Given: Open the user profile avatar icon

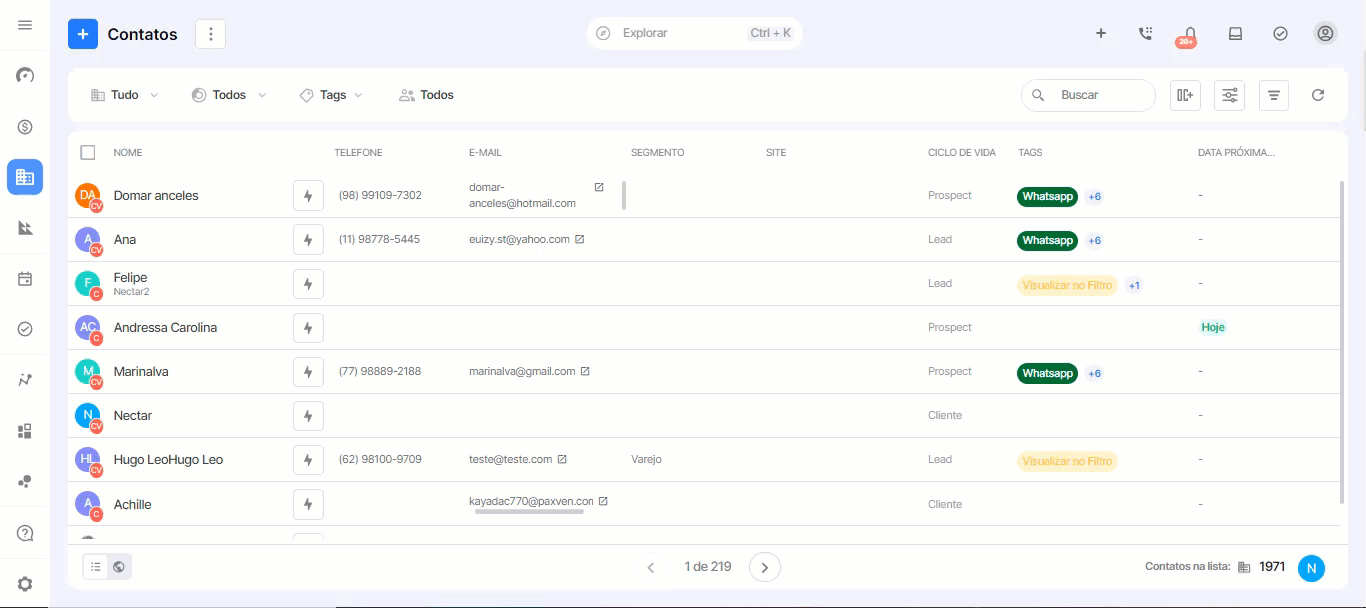Looking at the screenshot, I should click(1326, 33).
